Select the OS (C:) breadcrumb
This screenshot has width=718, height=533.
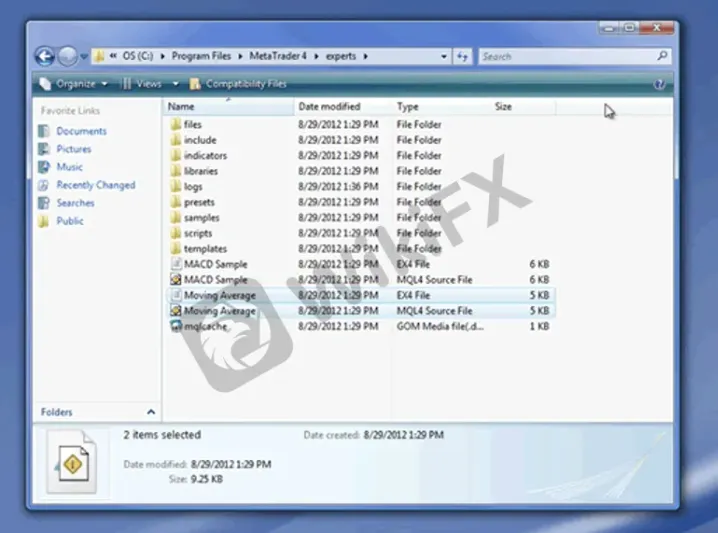coord(138,56)
